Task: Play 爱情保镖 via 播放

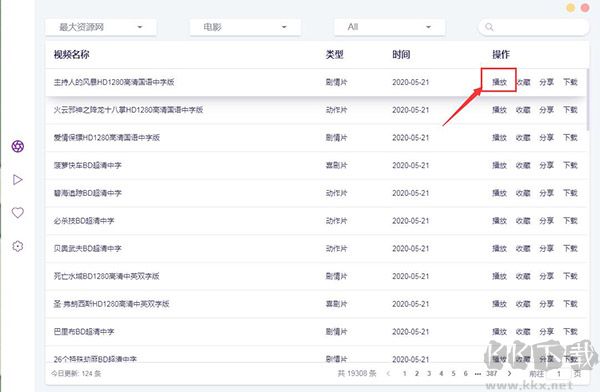Action: coord(499,137)
